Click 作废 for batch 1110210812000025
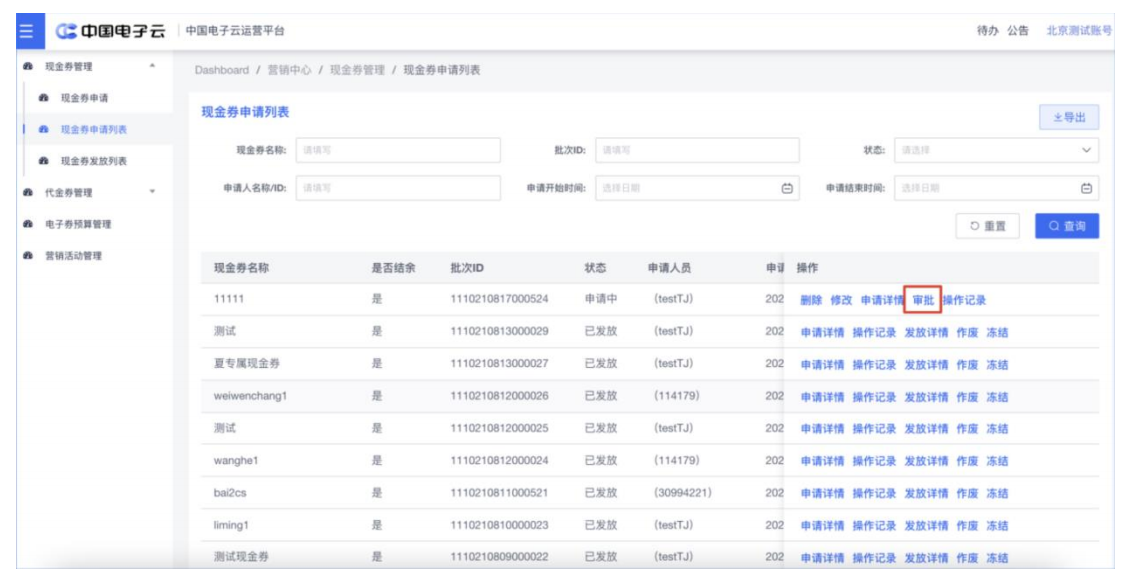The width and height of the screenshot is (1126, 577). pos(967,429)
